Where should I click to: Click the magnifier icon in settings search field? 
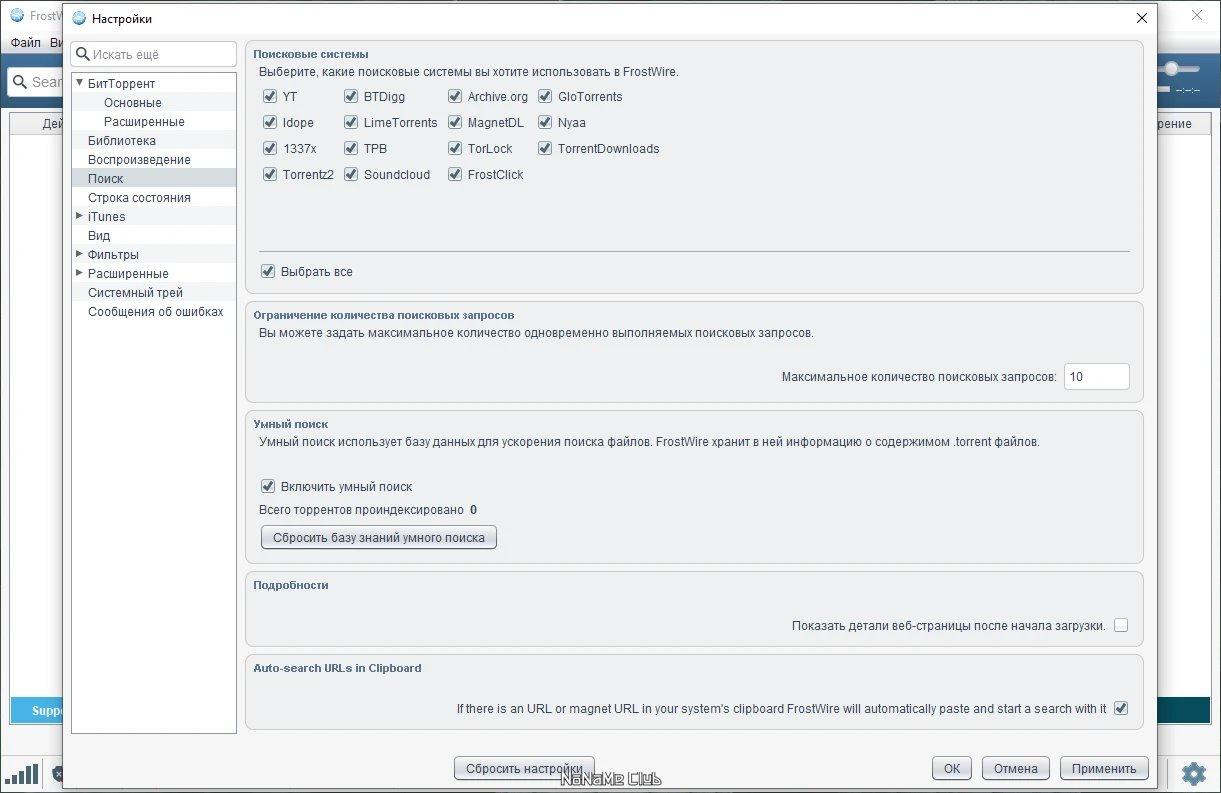click(x=82, y=54)
